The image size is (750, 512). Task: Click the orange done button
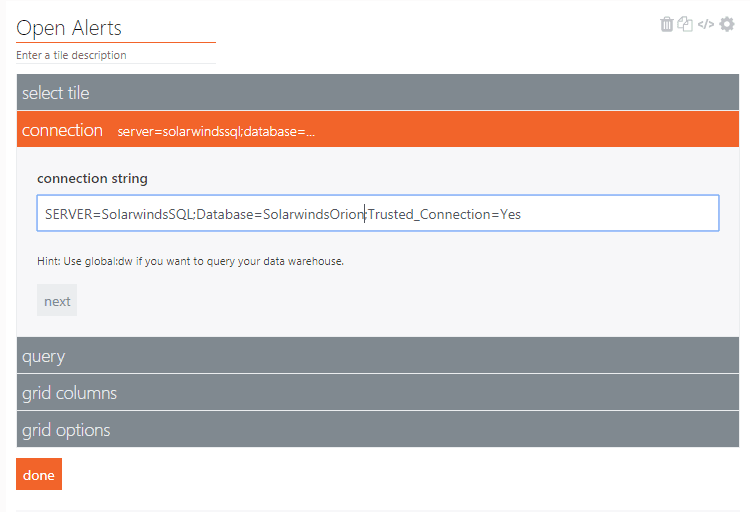tap(39, 475)
